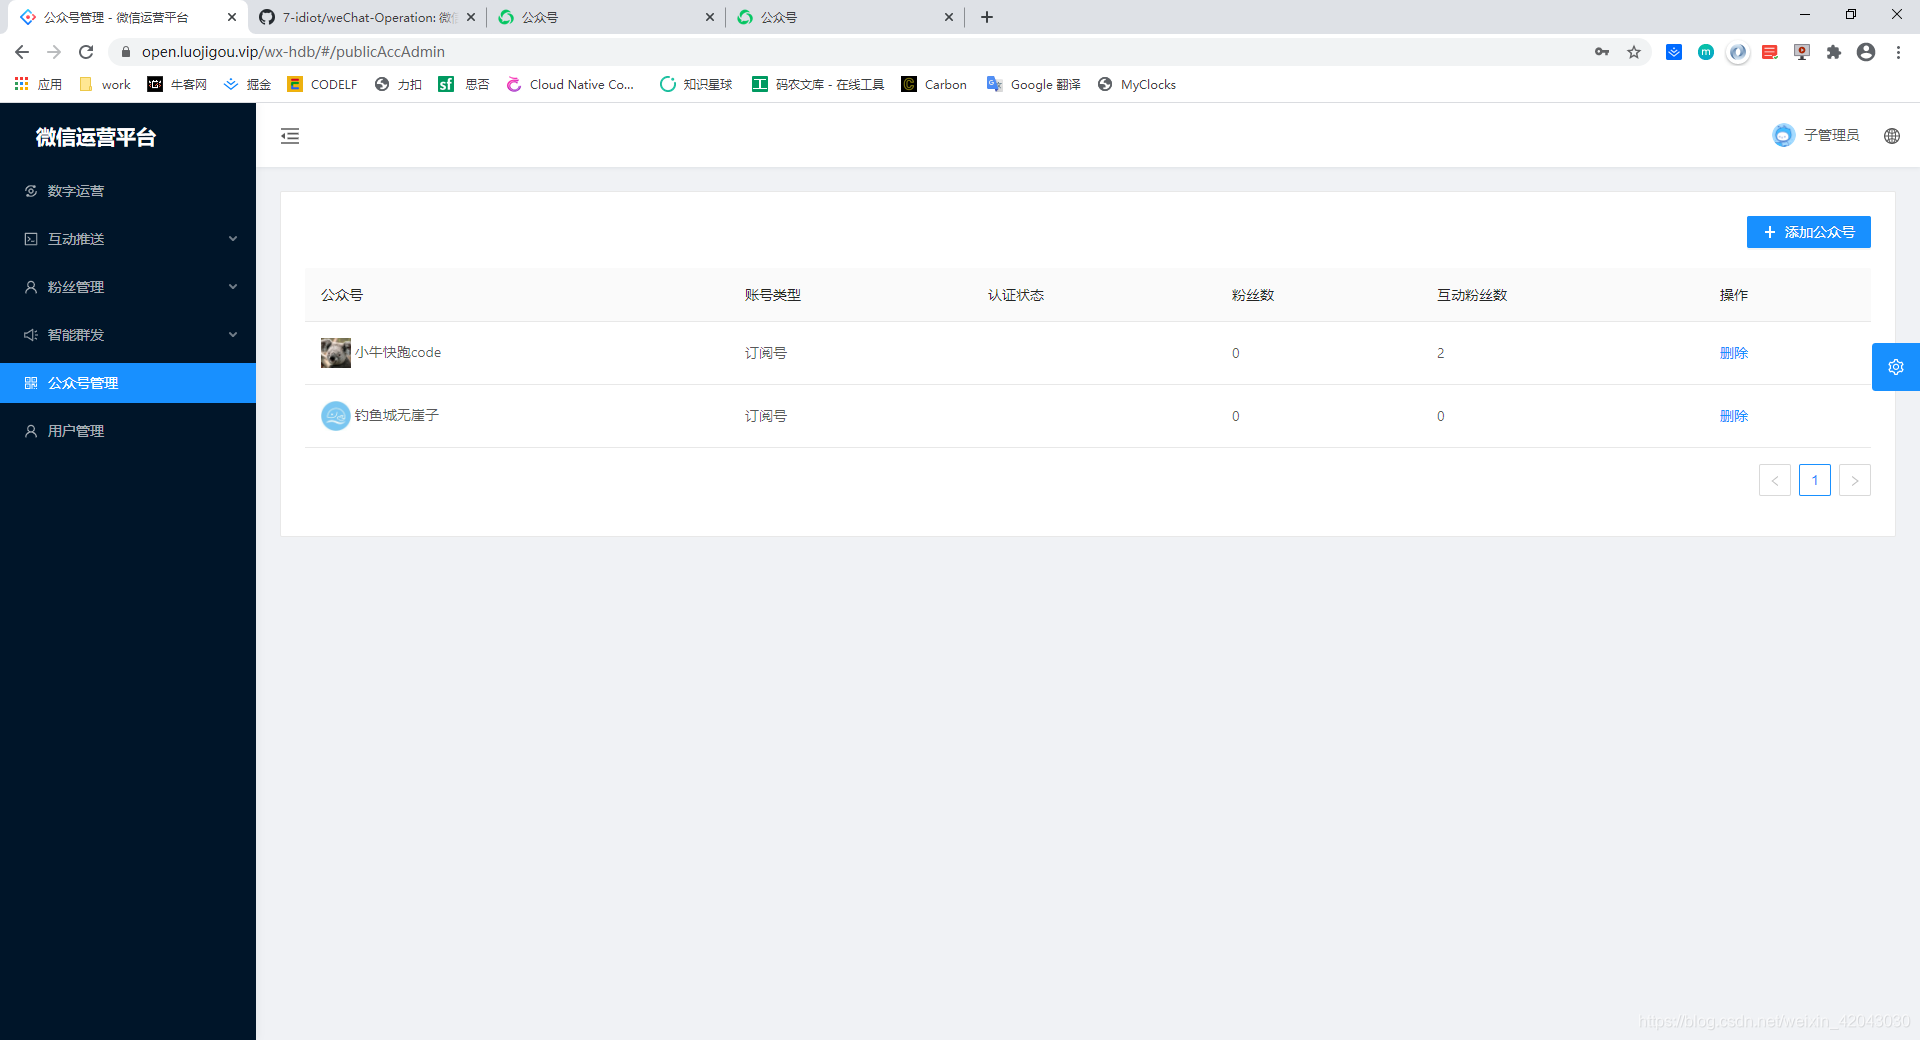Image resolution: width=1920 pixels, height=1040 pixels.
Task: Open the 牛客网 bookmark
Action: [x=177, y=85]
